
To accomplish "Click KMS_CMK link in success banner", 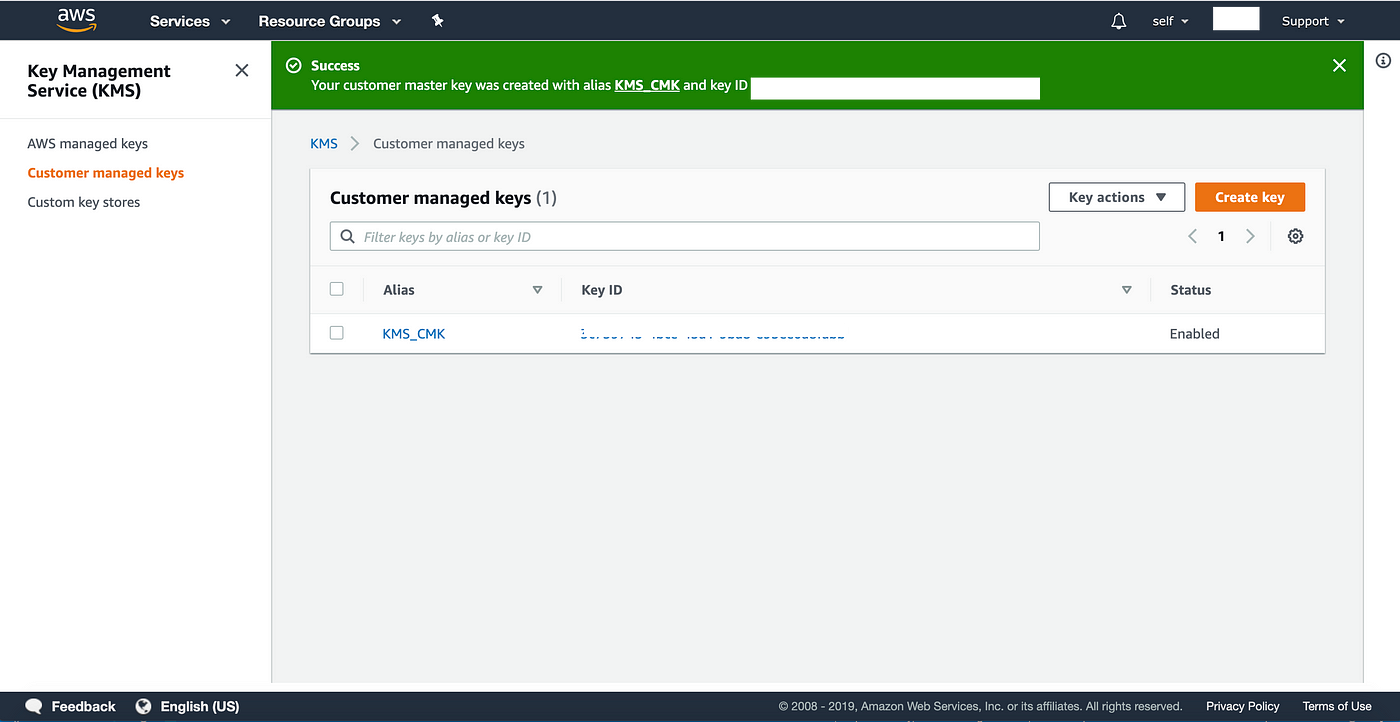I will pyautogui.click(x=647, y=85).
